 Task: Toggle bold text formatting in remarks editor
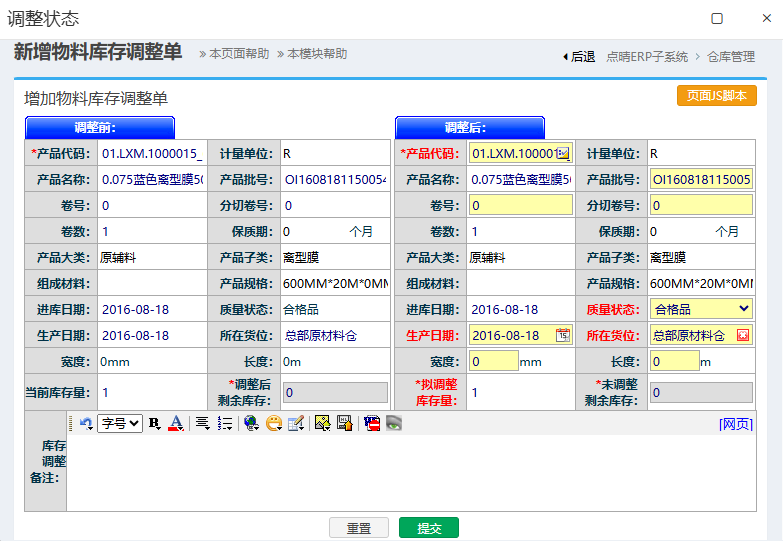pyautogui.click(x=154, y=423)
